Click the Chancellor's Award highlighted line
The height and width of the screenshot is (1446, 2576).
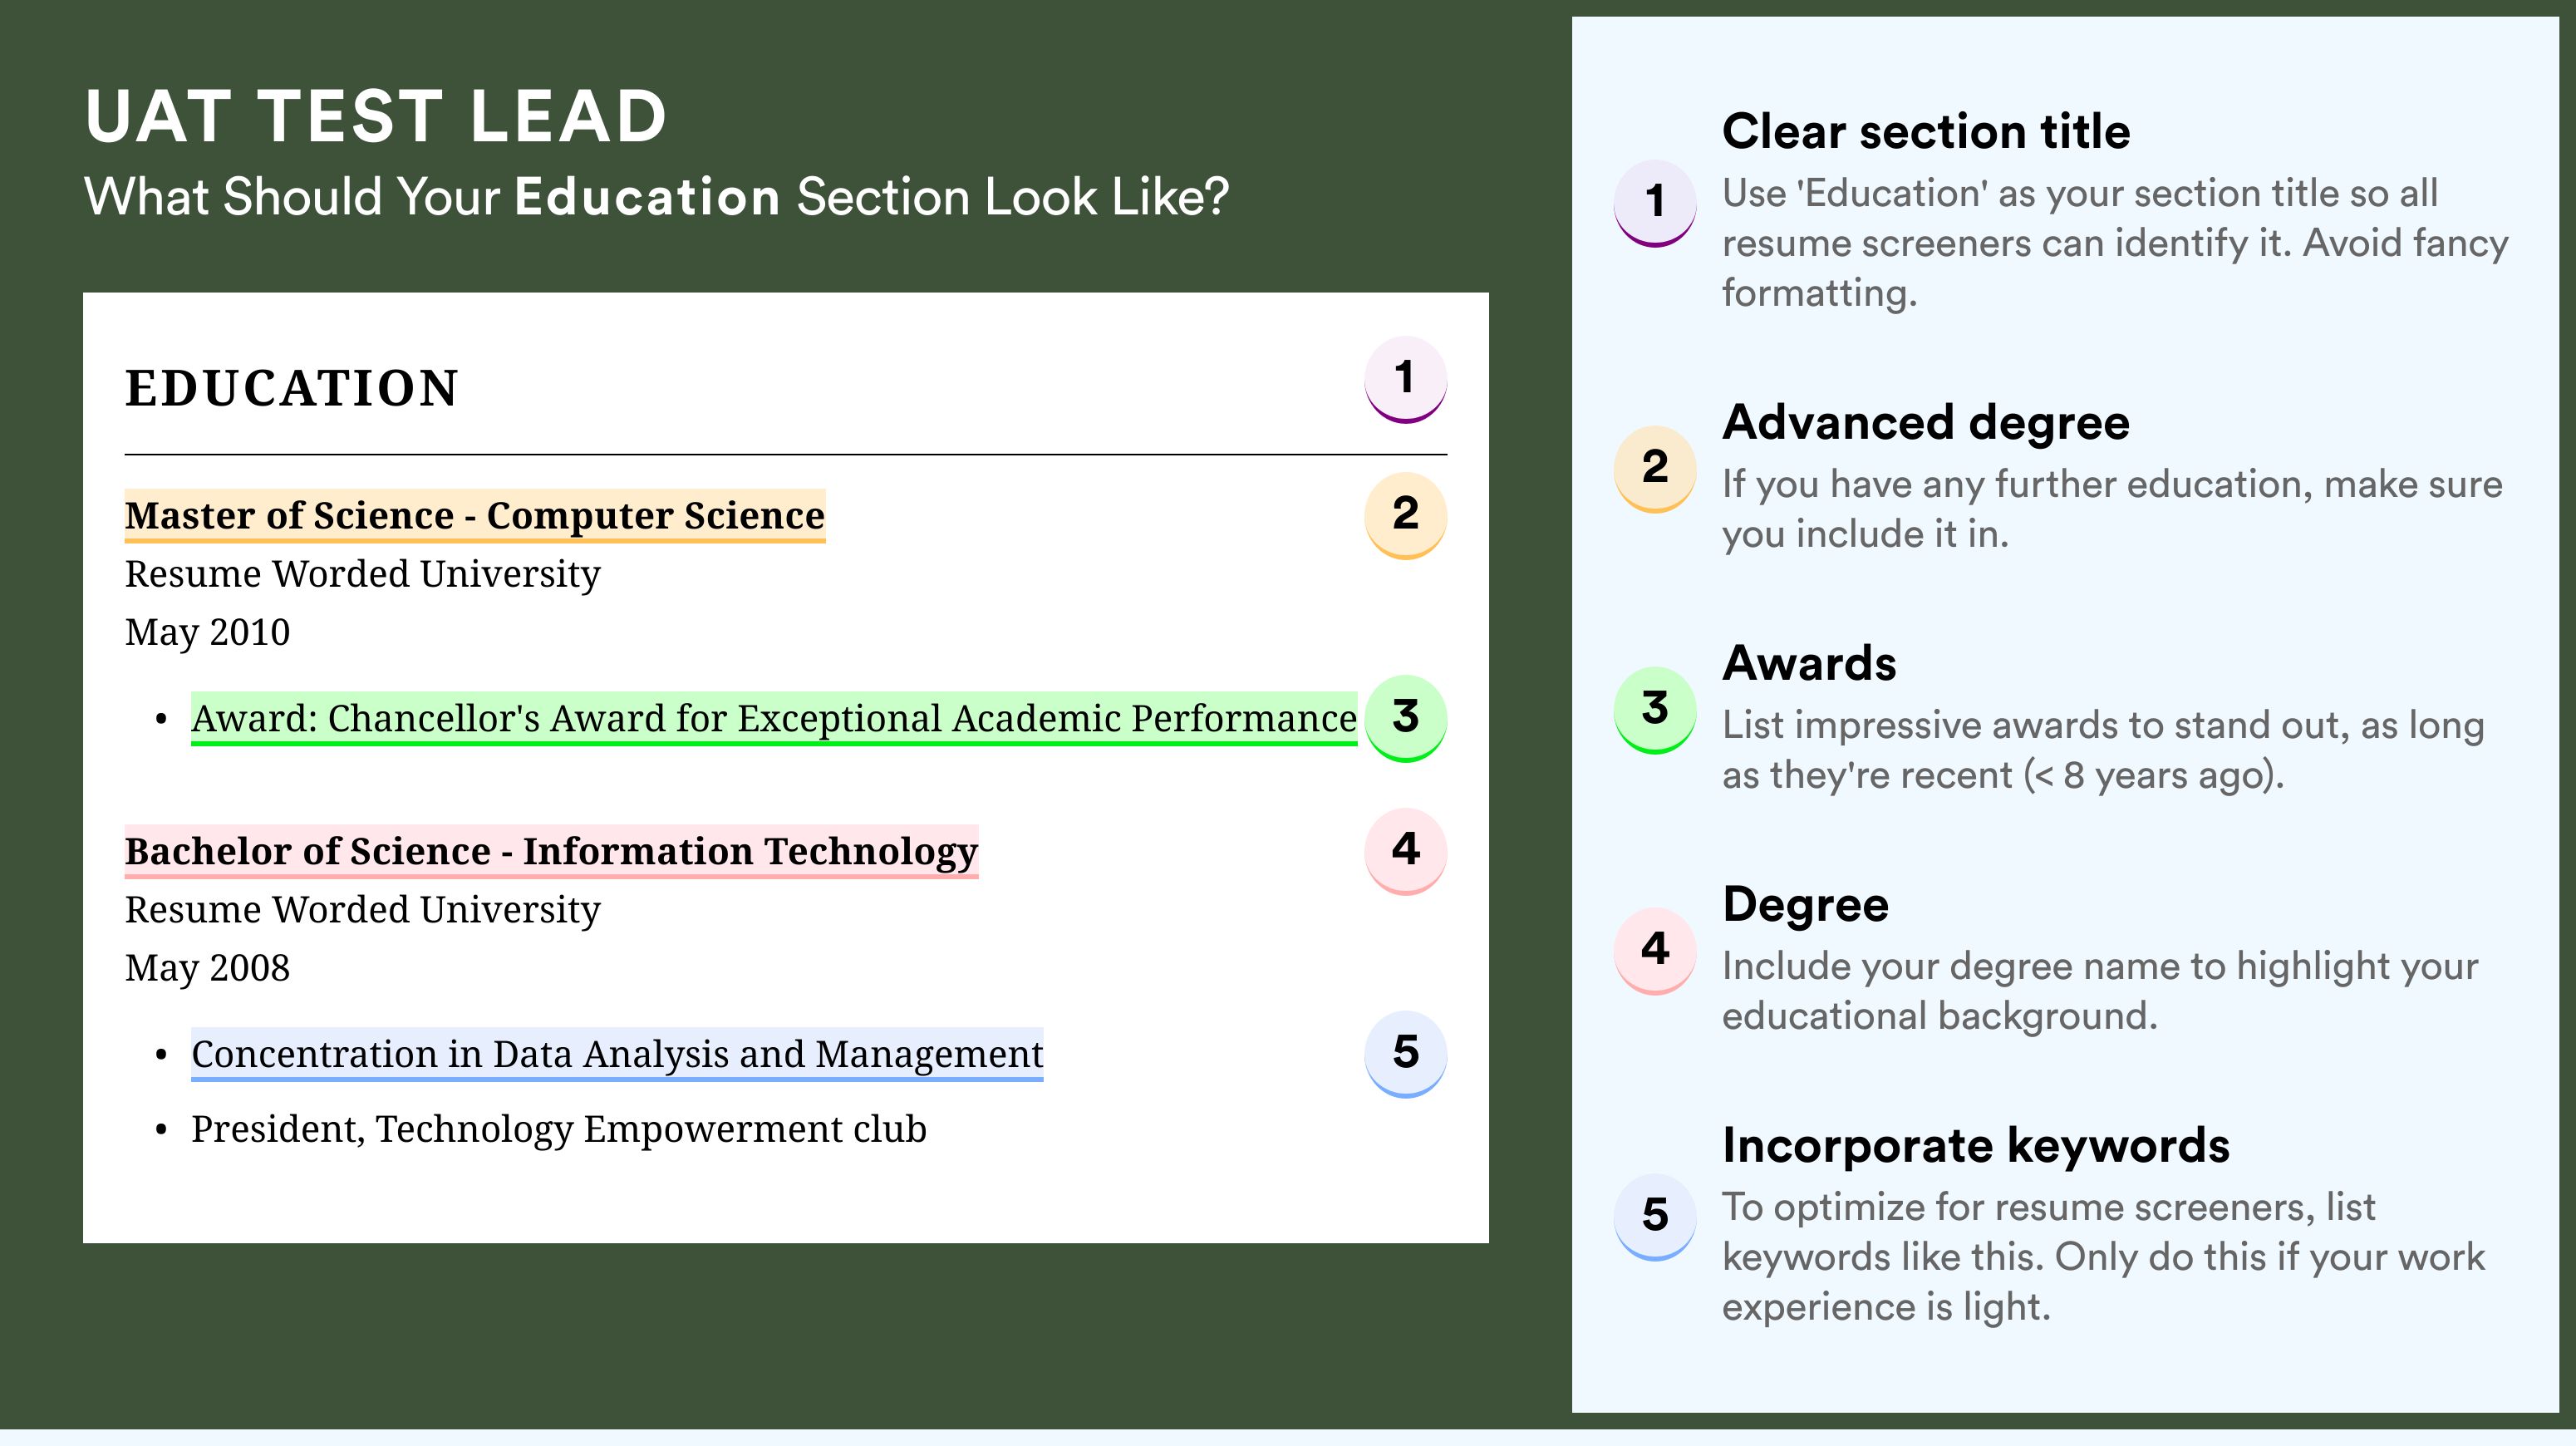(x=773, y=718)
